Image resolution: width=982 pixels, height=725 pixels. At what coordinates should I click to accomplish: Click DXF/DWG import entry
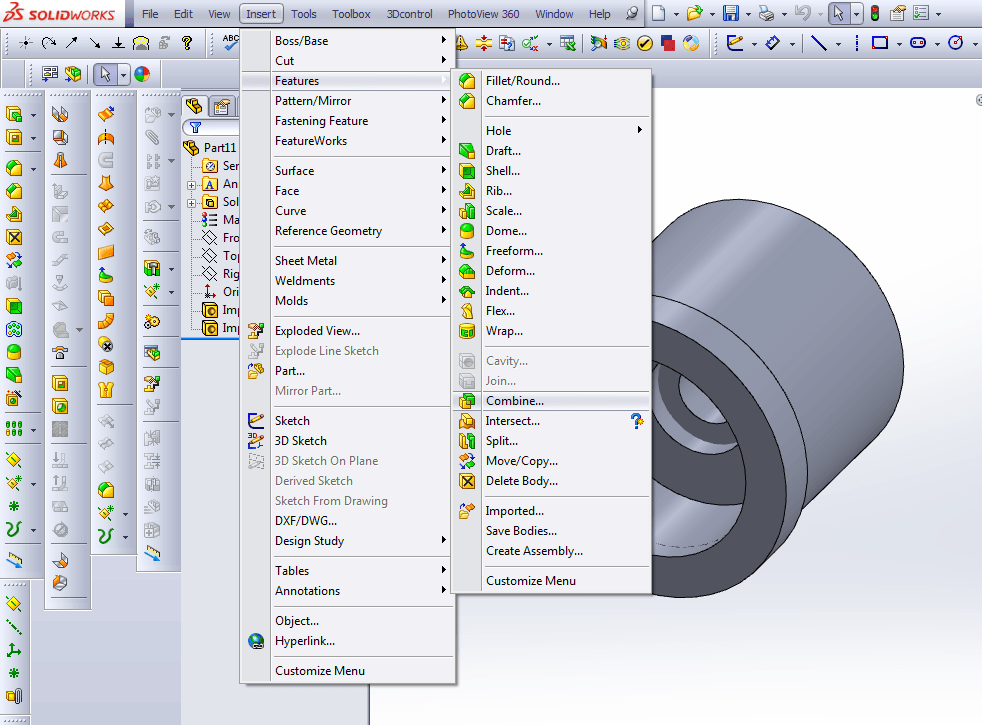click(x=306, y=521)
